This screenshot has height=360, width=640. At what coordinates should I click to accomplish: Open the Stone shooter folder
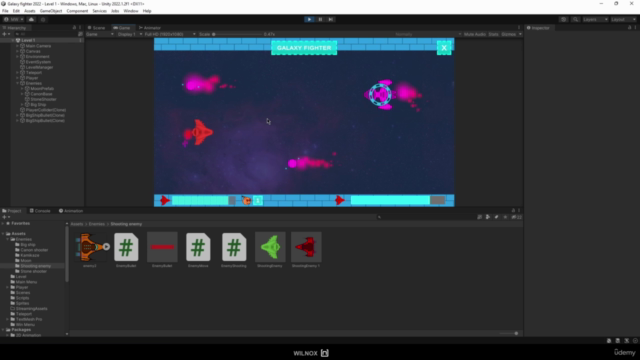coord(33,271)
